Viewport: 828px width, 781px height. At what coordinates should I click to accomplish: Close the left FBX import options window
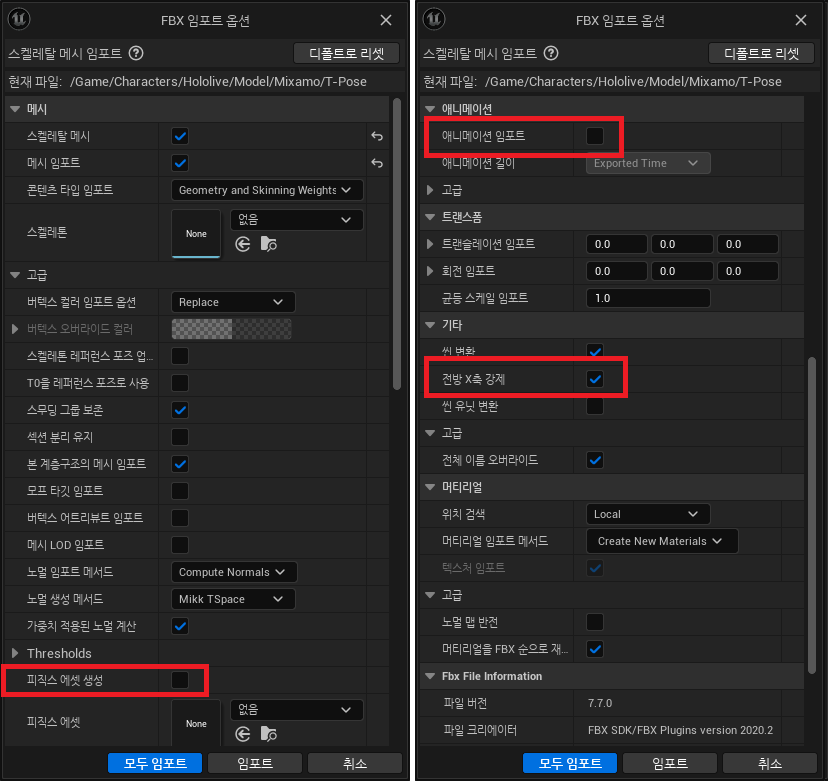[386, 20]
